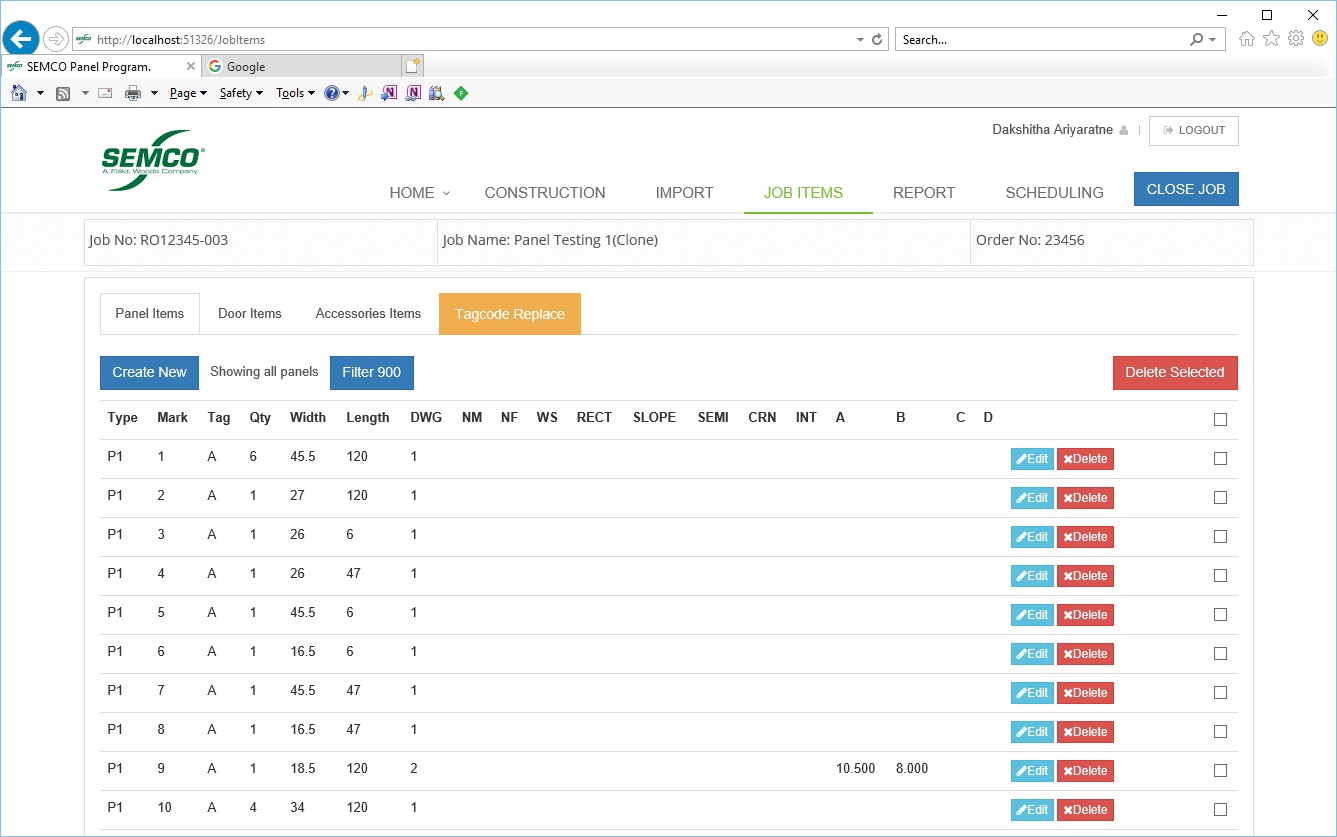Open the browser settings gear icon
Screen dimensions: 1337x837
pyautogui.click(x=1295, y=39)
